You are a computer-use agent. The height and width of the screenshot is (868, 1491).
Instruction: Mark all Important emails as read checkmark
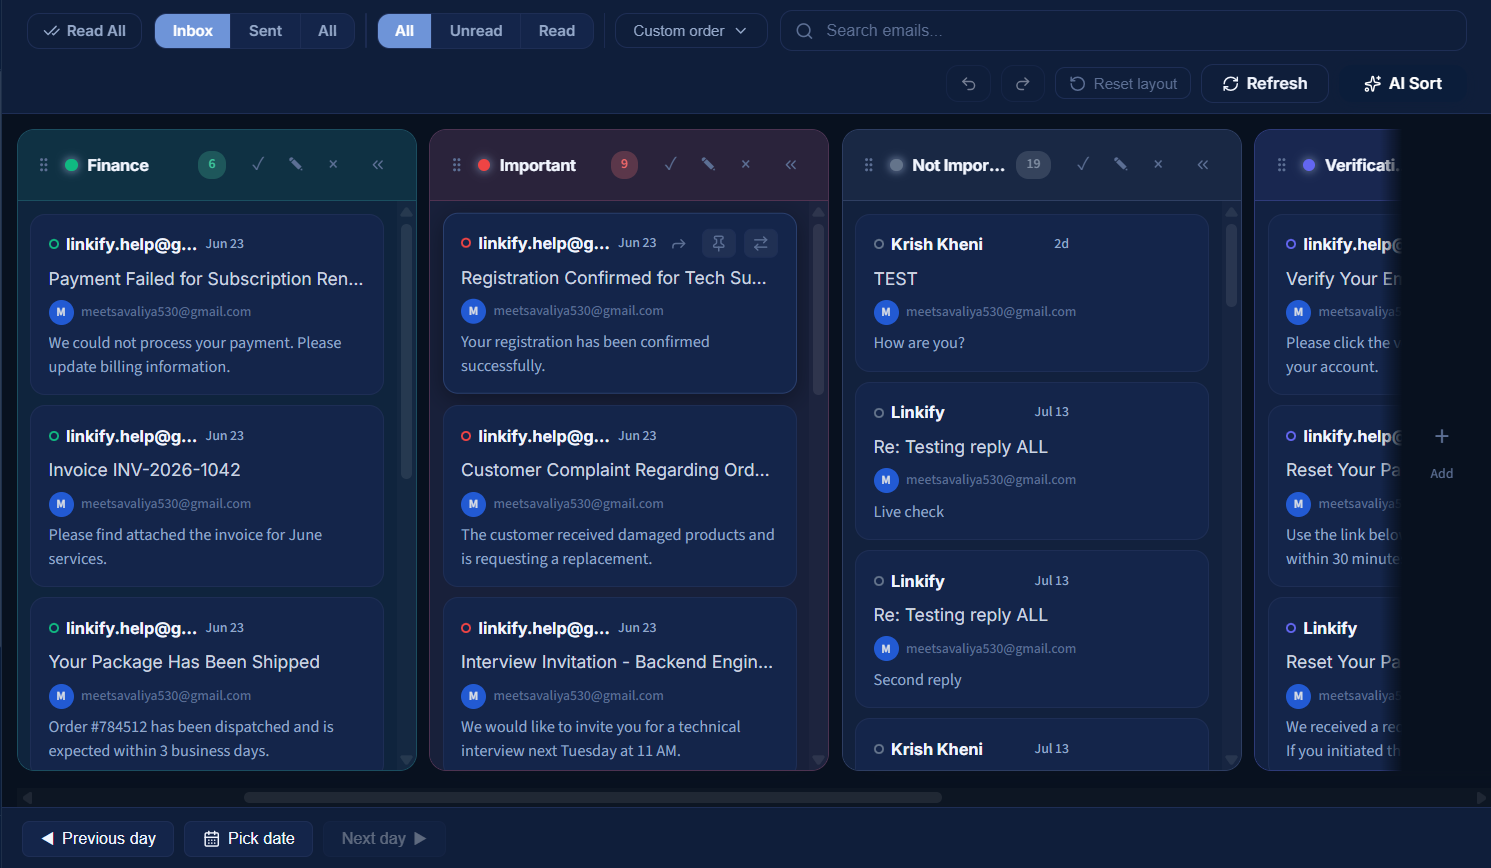coord(671,164)
